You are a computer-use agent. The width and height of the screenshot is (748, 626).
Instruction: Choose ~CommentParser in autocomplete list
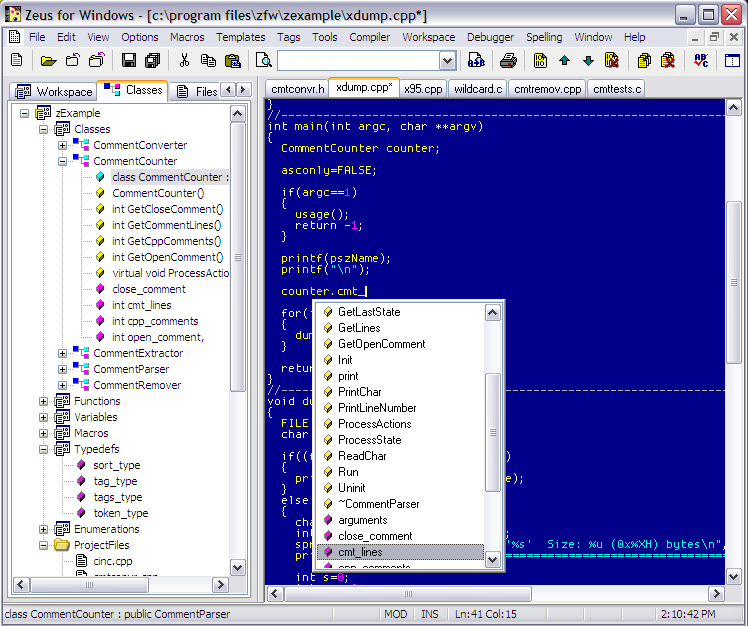coord(379,504)
